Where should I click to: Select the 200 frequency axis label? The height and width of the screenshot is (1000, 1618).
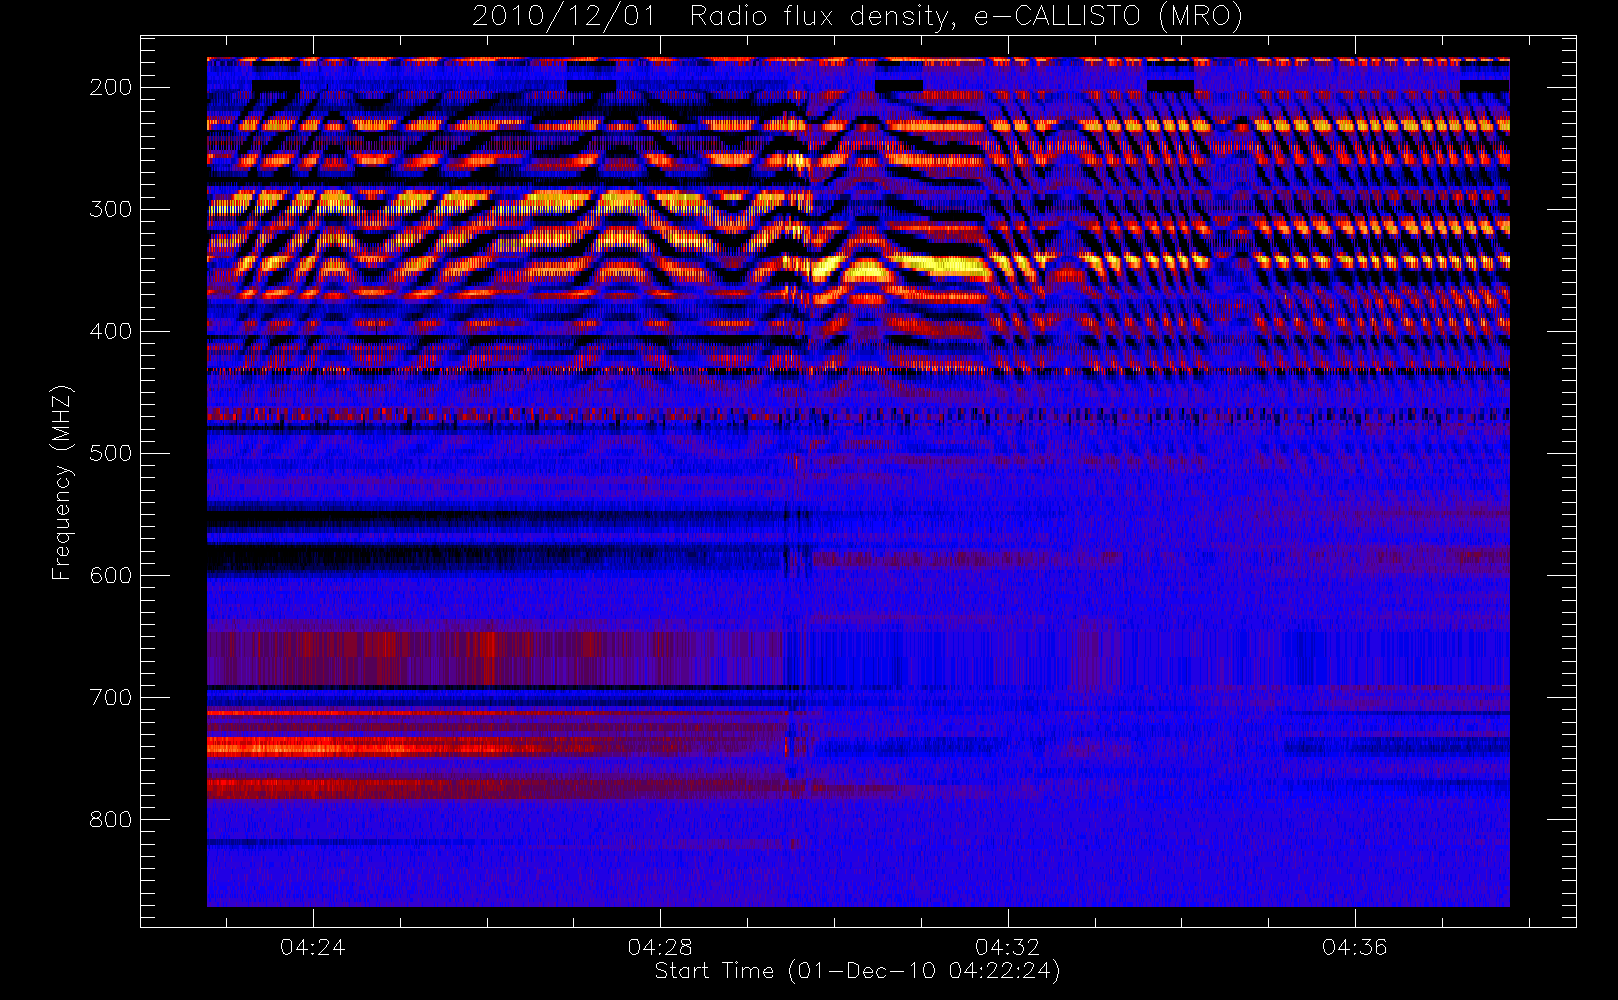click(110, 87)
